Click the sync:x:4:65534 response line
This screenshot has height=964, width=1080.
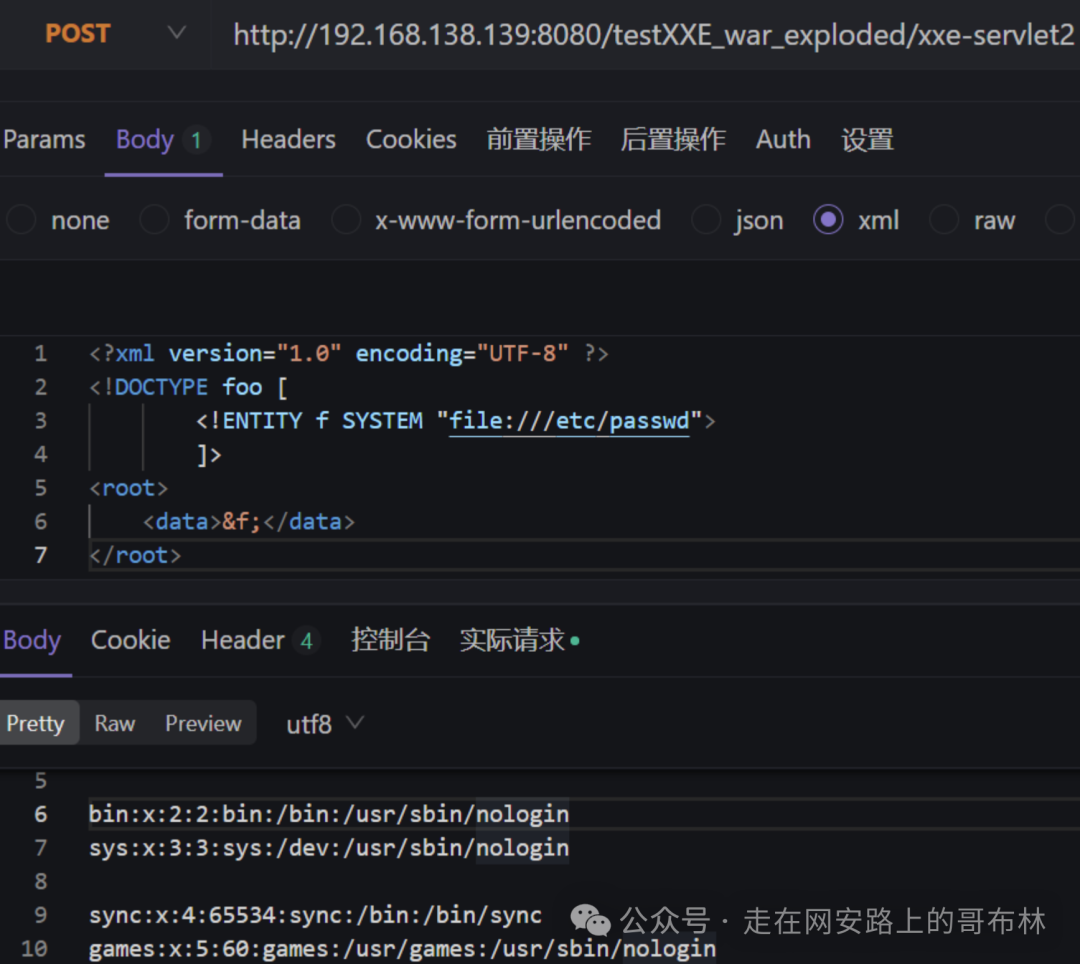coord(315,915)
